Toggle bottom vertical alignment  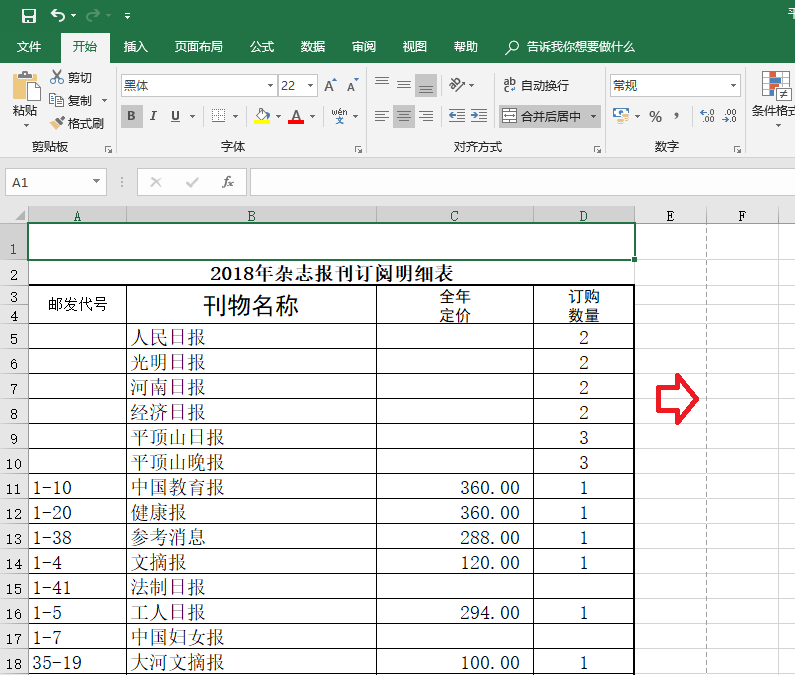coord(426,85)
